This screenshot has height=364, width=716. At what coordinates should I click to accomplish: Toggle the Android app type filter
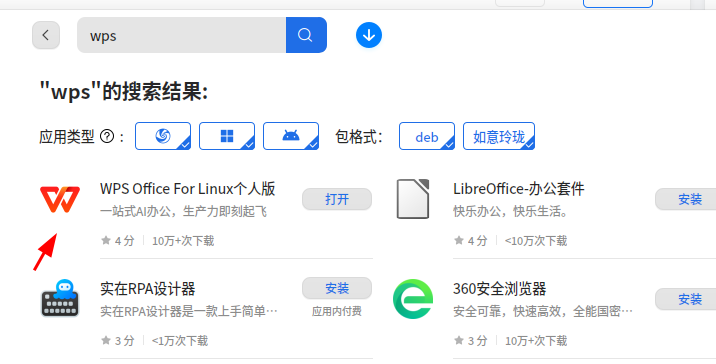click(291, 136)
